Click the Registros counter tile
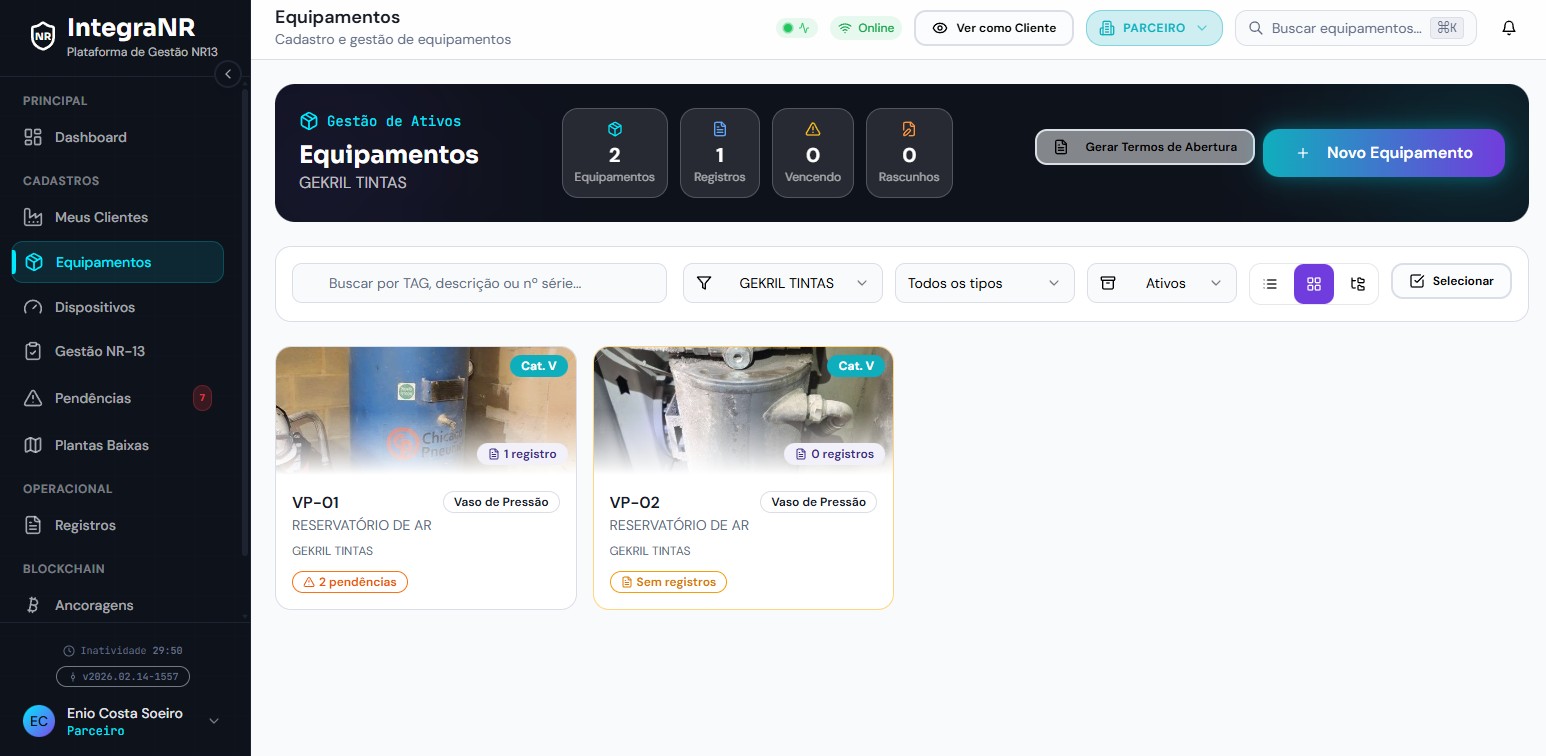 pyautogui.click(x=720, y=153)
